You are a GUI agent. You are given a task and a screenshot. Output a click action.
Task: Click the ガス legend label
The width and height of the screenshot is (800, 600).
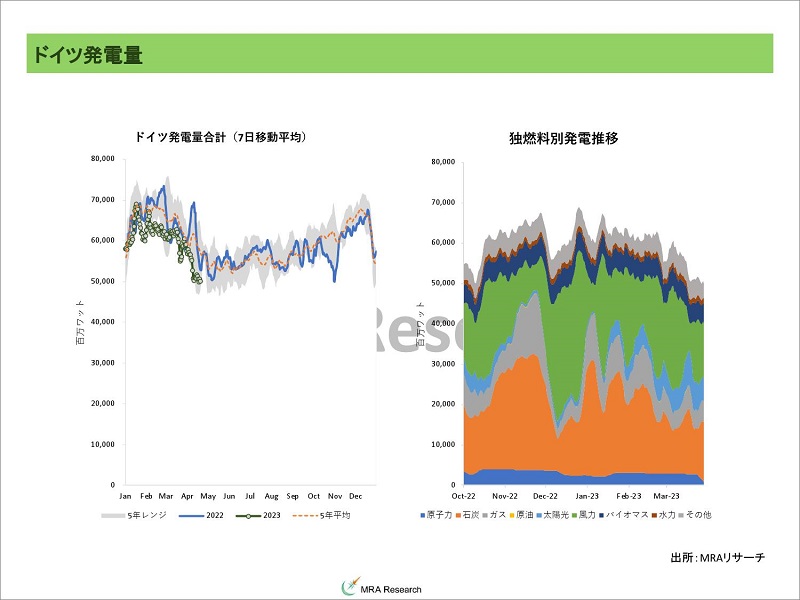point(497,515)
